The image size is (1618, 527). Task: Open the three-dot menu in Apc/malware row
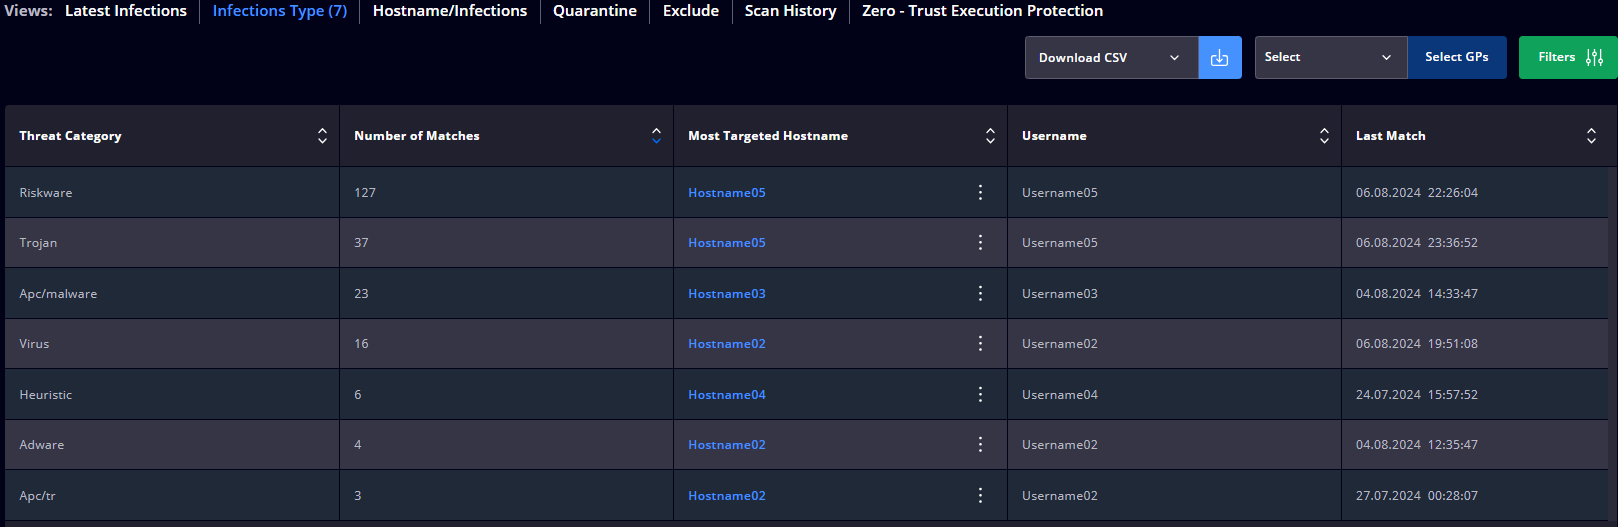tap(980, 293)
